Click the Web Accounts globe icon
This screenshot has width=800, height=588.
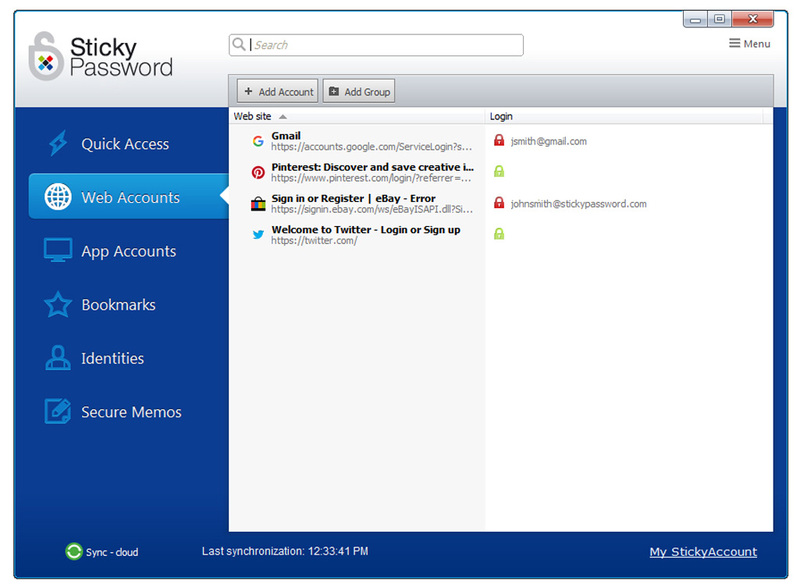click(x=58, y=197)
